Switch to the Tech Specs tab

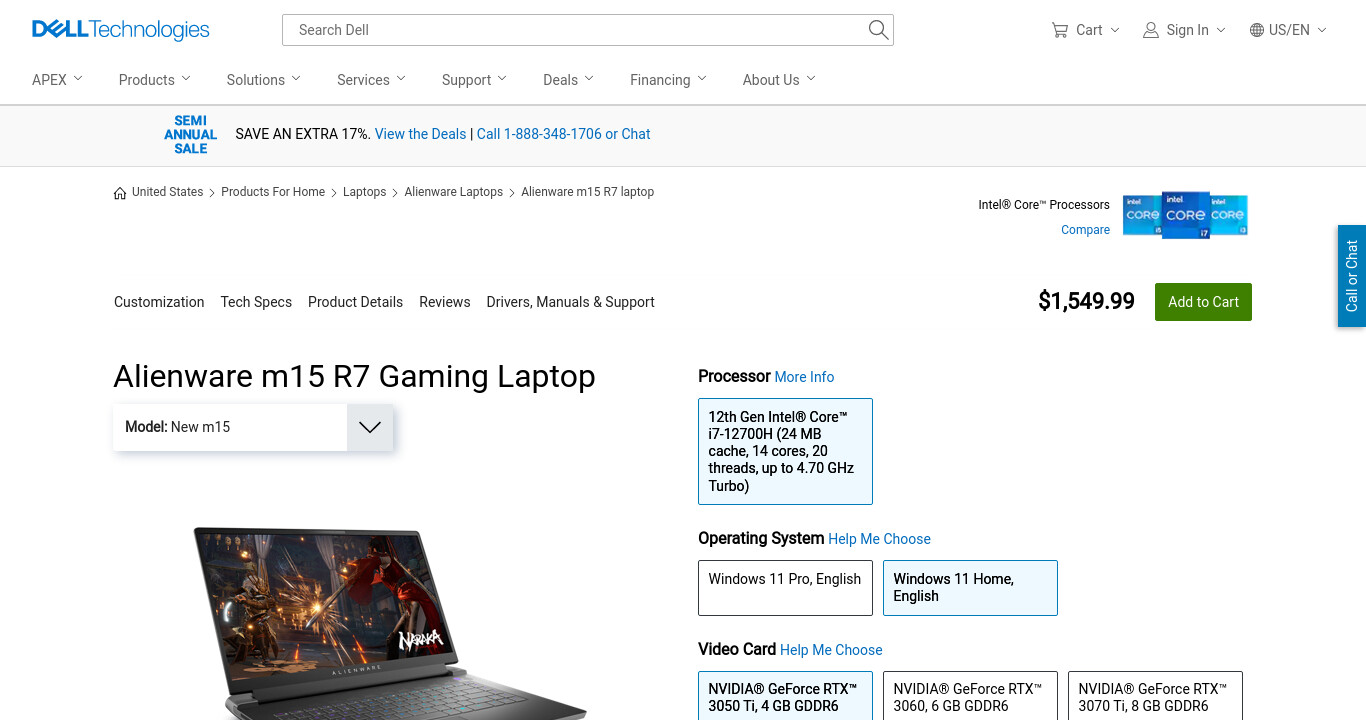[256, 302]
